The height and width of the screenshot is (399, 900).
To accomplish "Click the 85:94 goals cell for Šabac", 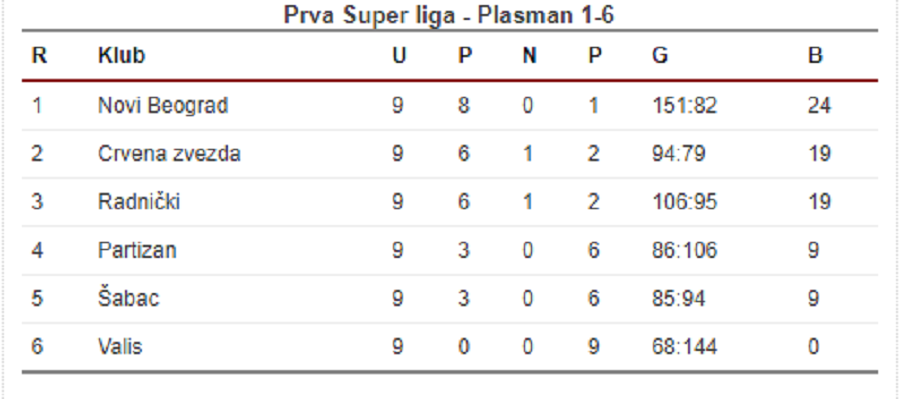I will [x=678, y=299].
